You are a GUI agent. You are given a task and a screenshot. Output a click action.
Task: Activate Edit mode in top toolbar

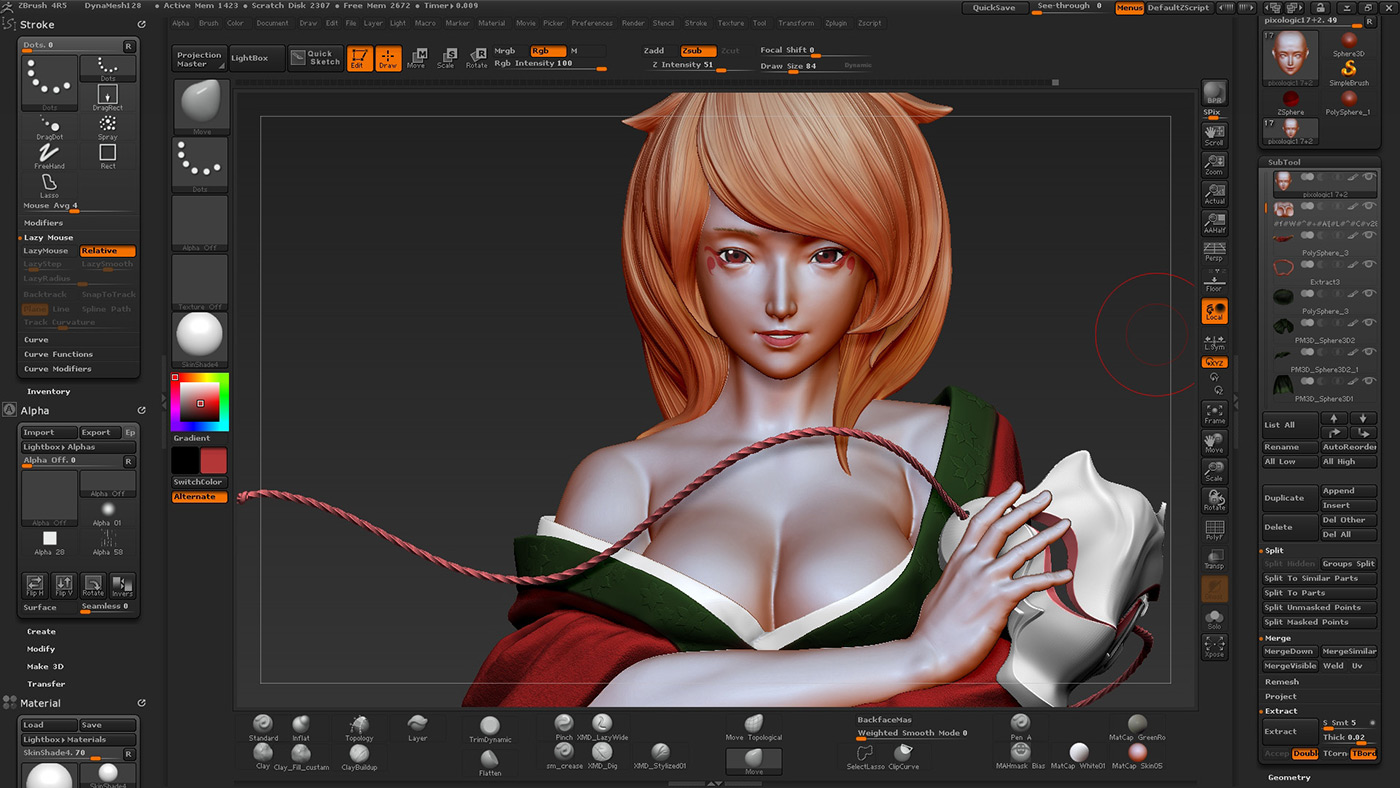(x=360, y=58)
